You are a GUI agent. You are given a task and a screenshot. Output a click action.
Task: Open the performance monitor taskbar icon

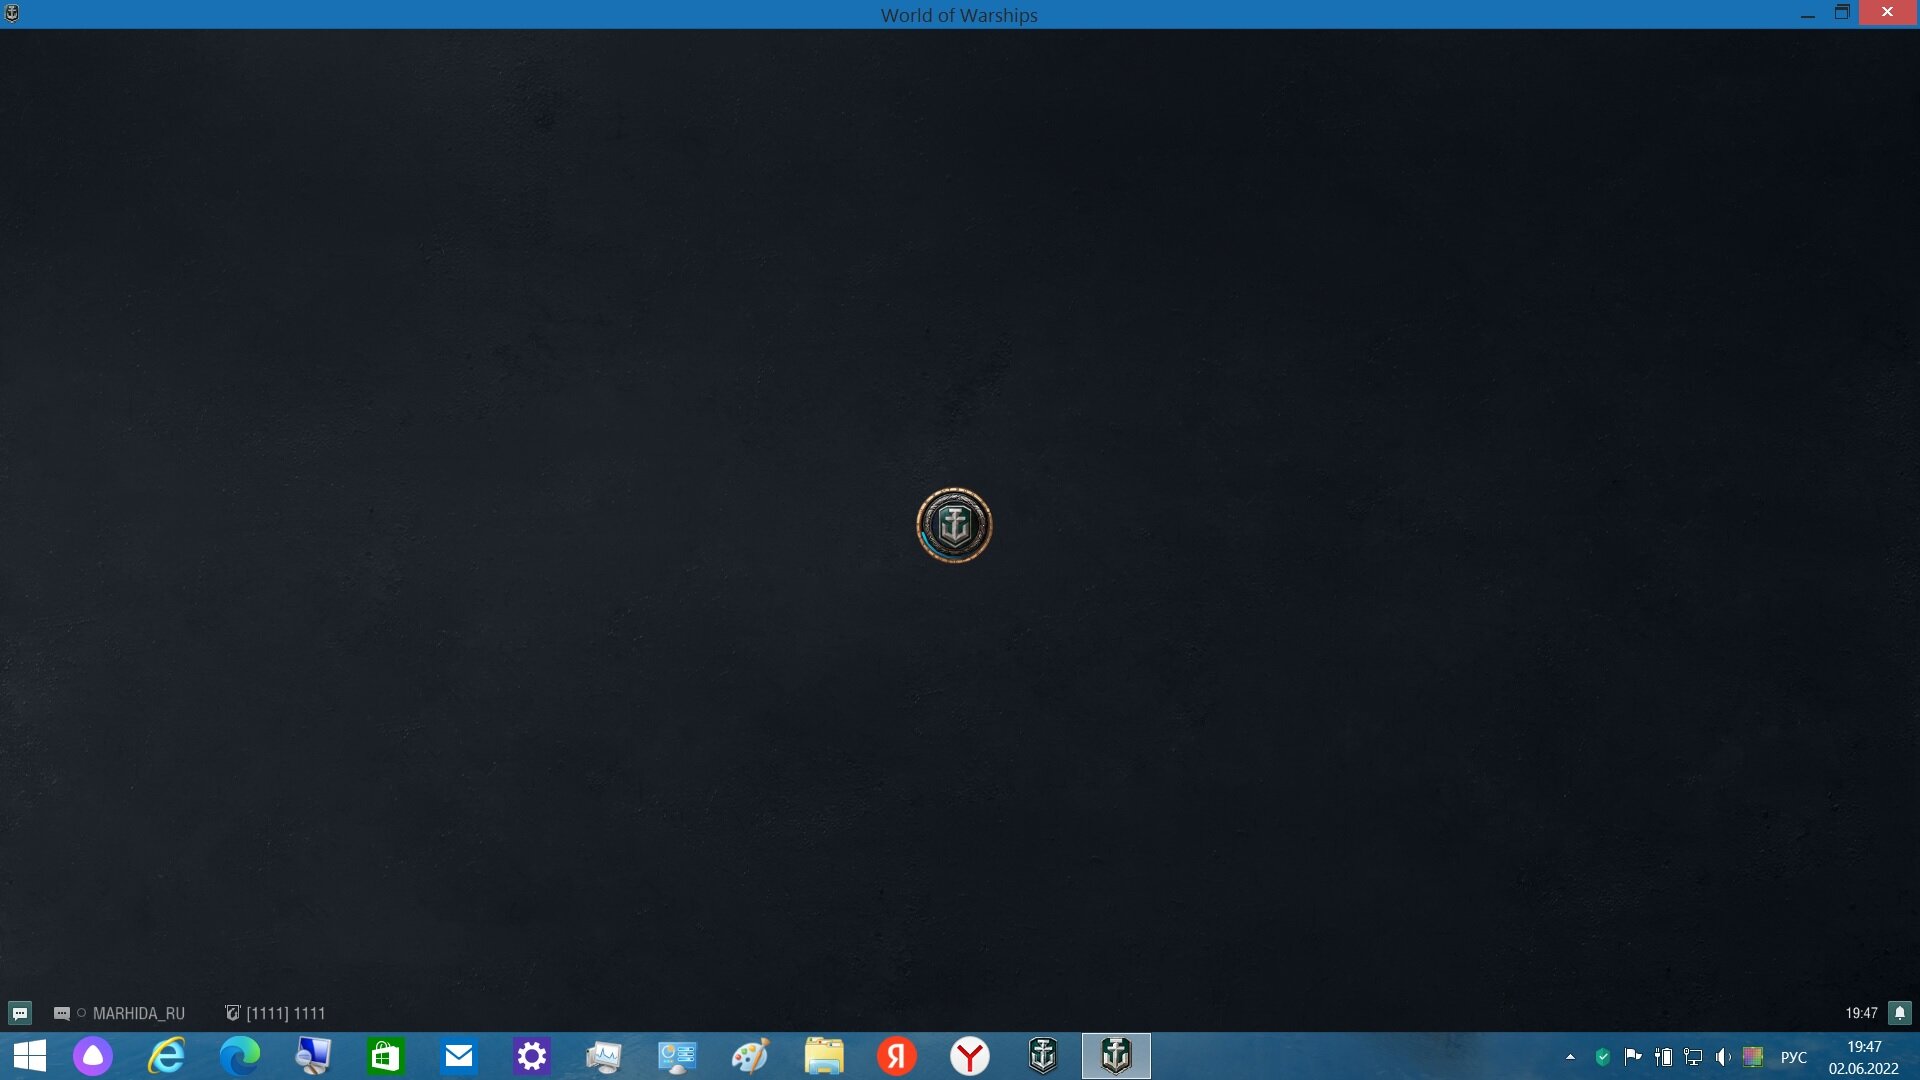604,1056
